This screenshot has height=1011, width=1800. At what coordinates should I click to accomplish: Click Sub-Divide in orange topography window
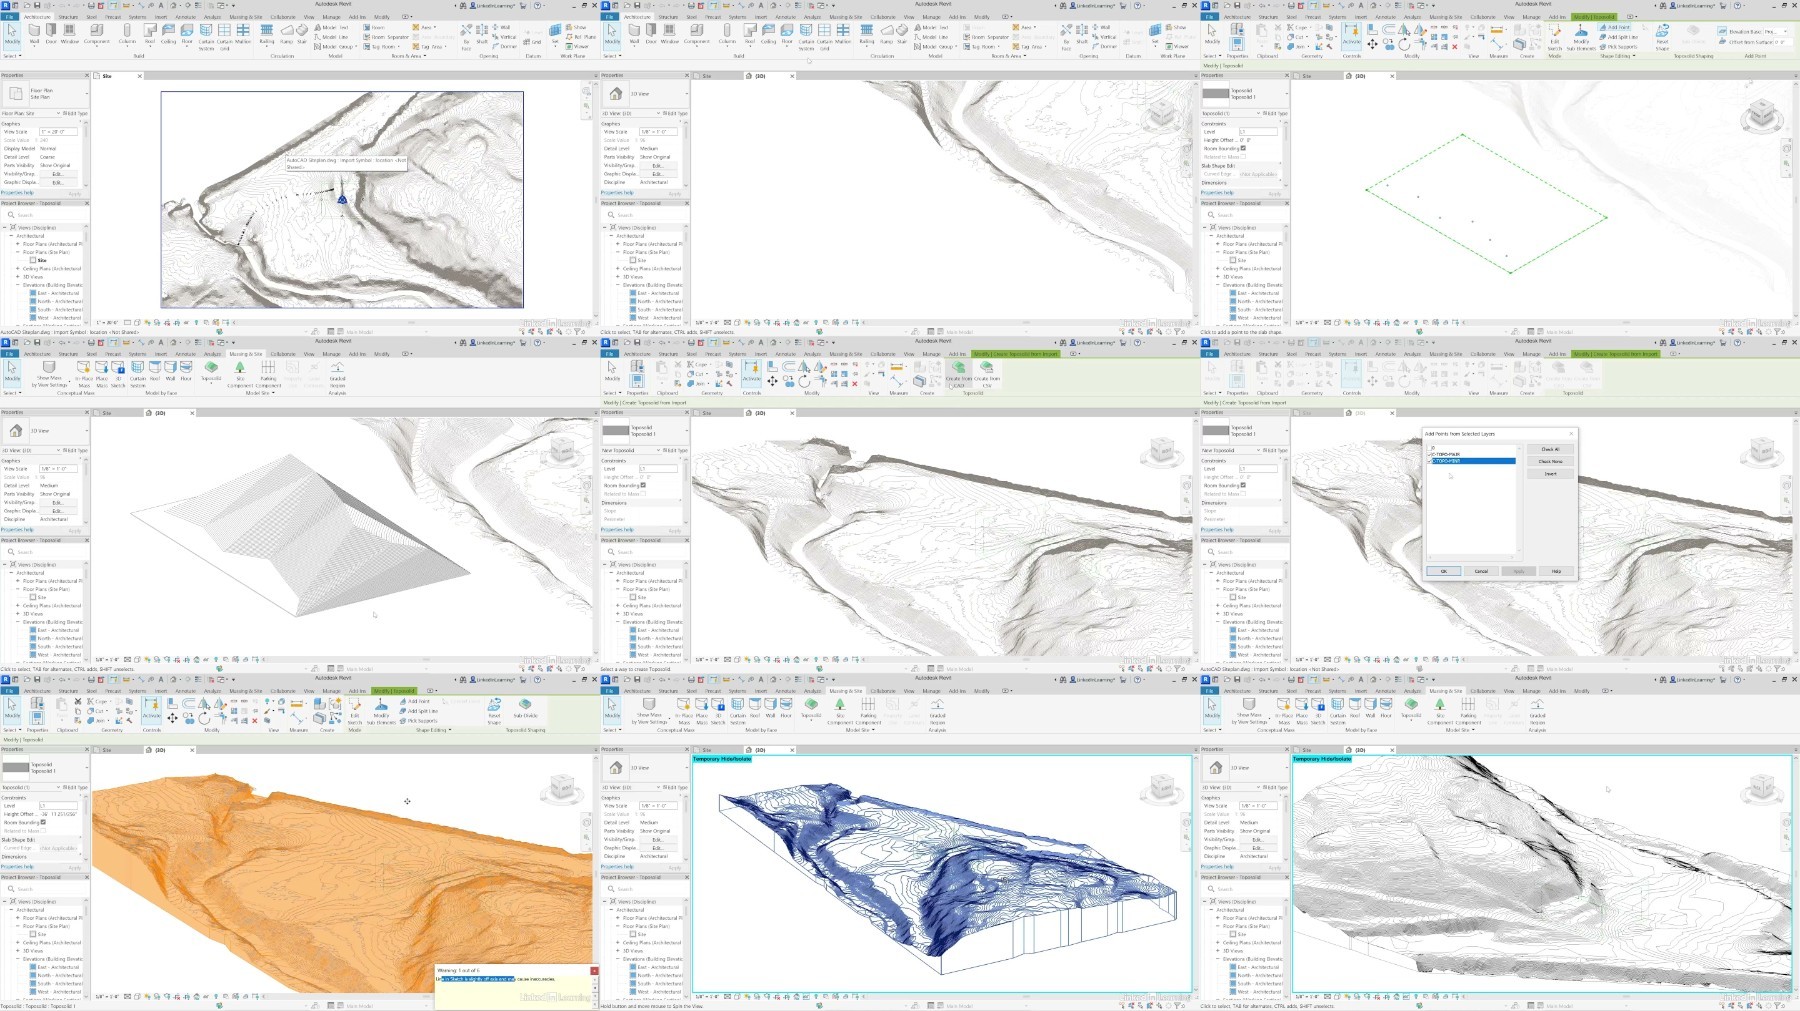[x=525, y=708]
